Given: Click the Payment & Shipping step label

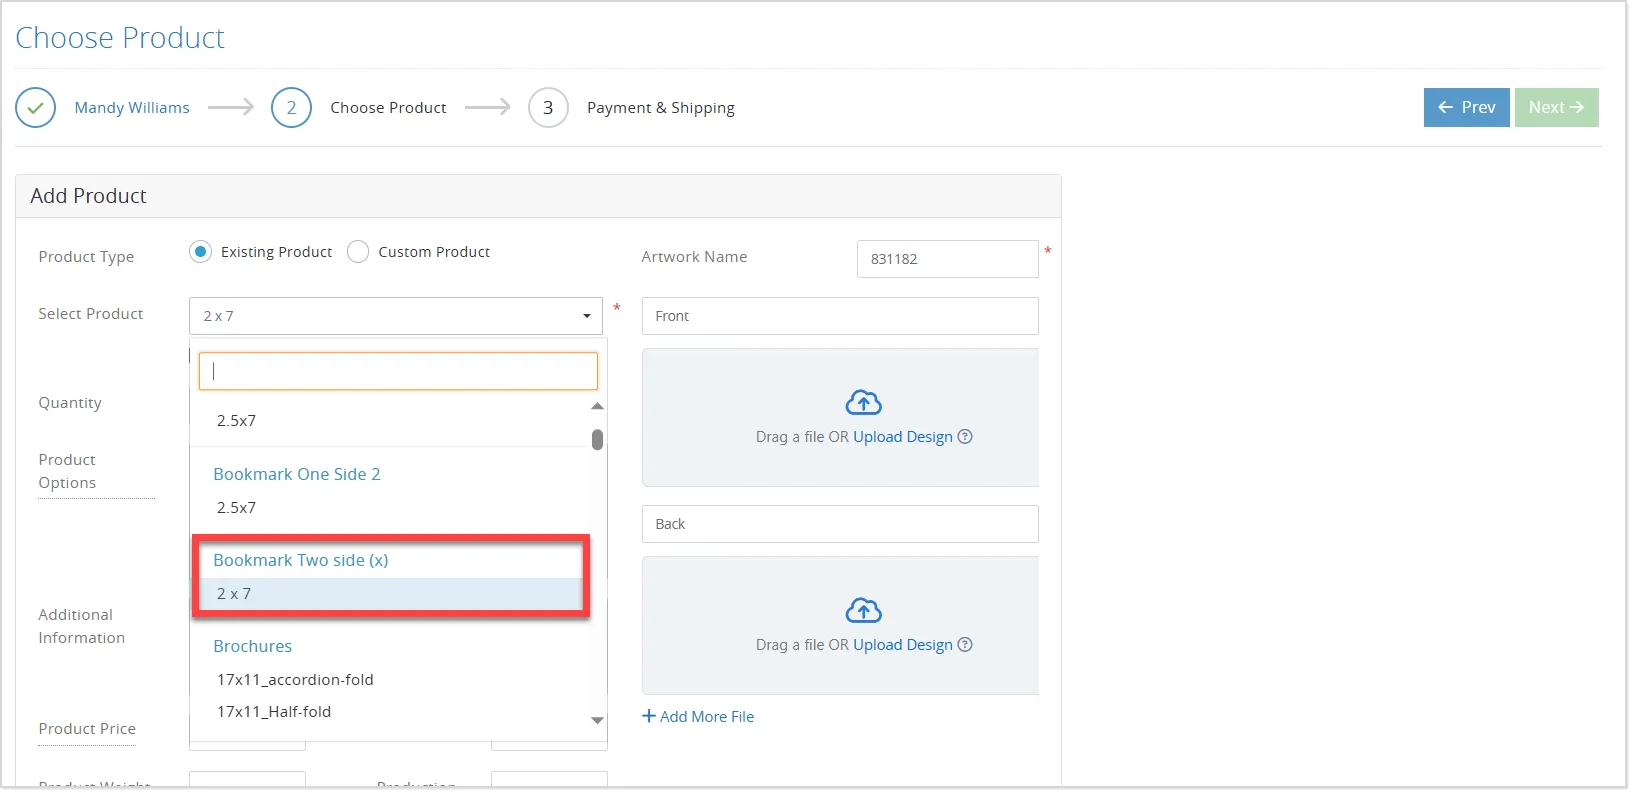Looking at the screenshot, I should (661, 108).
